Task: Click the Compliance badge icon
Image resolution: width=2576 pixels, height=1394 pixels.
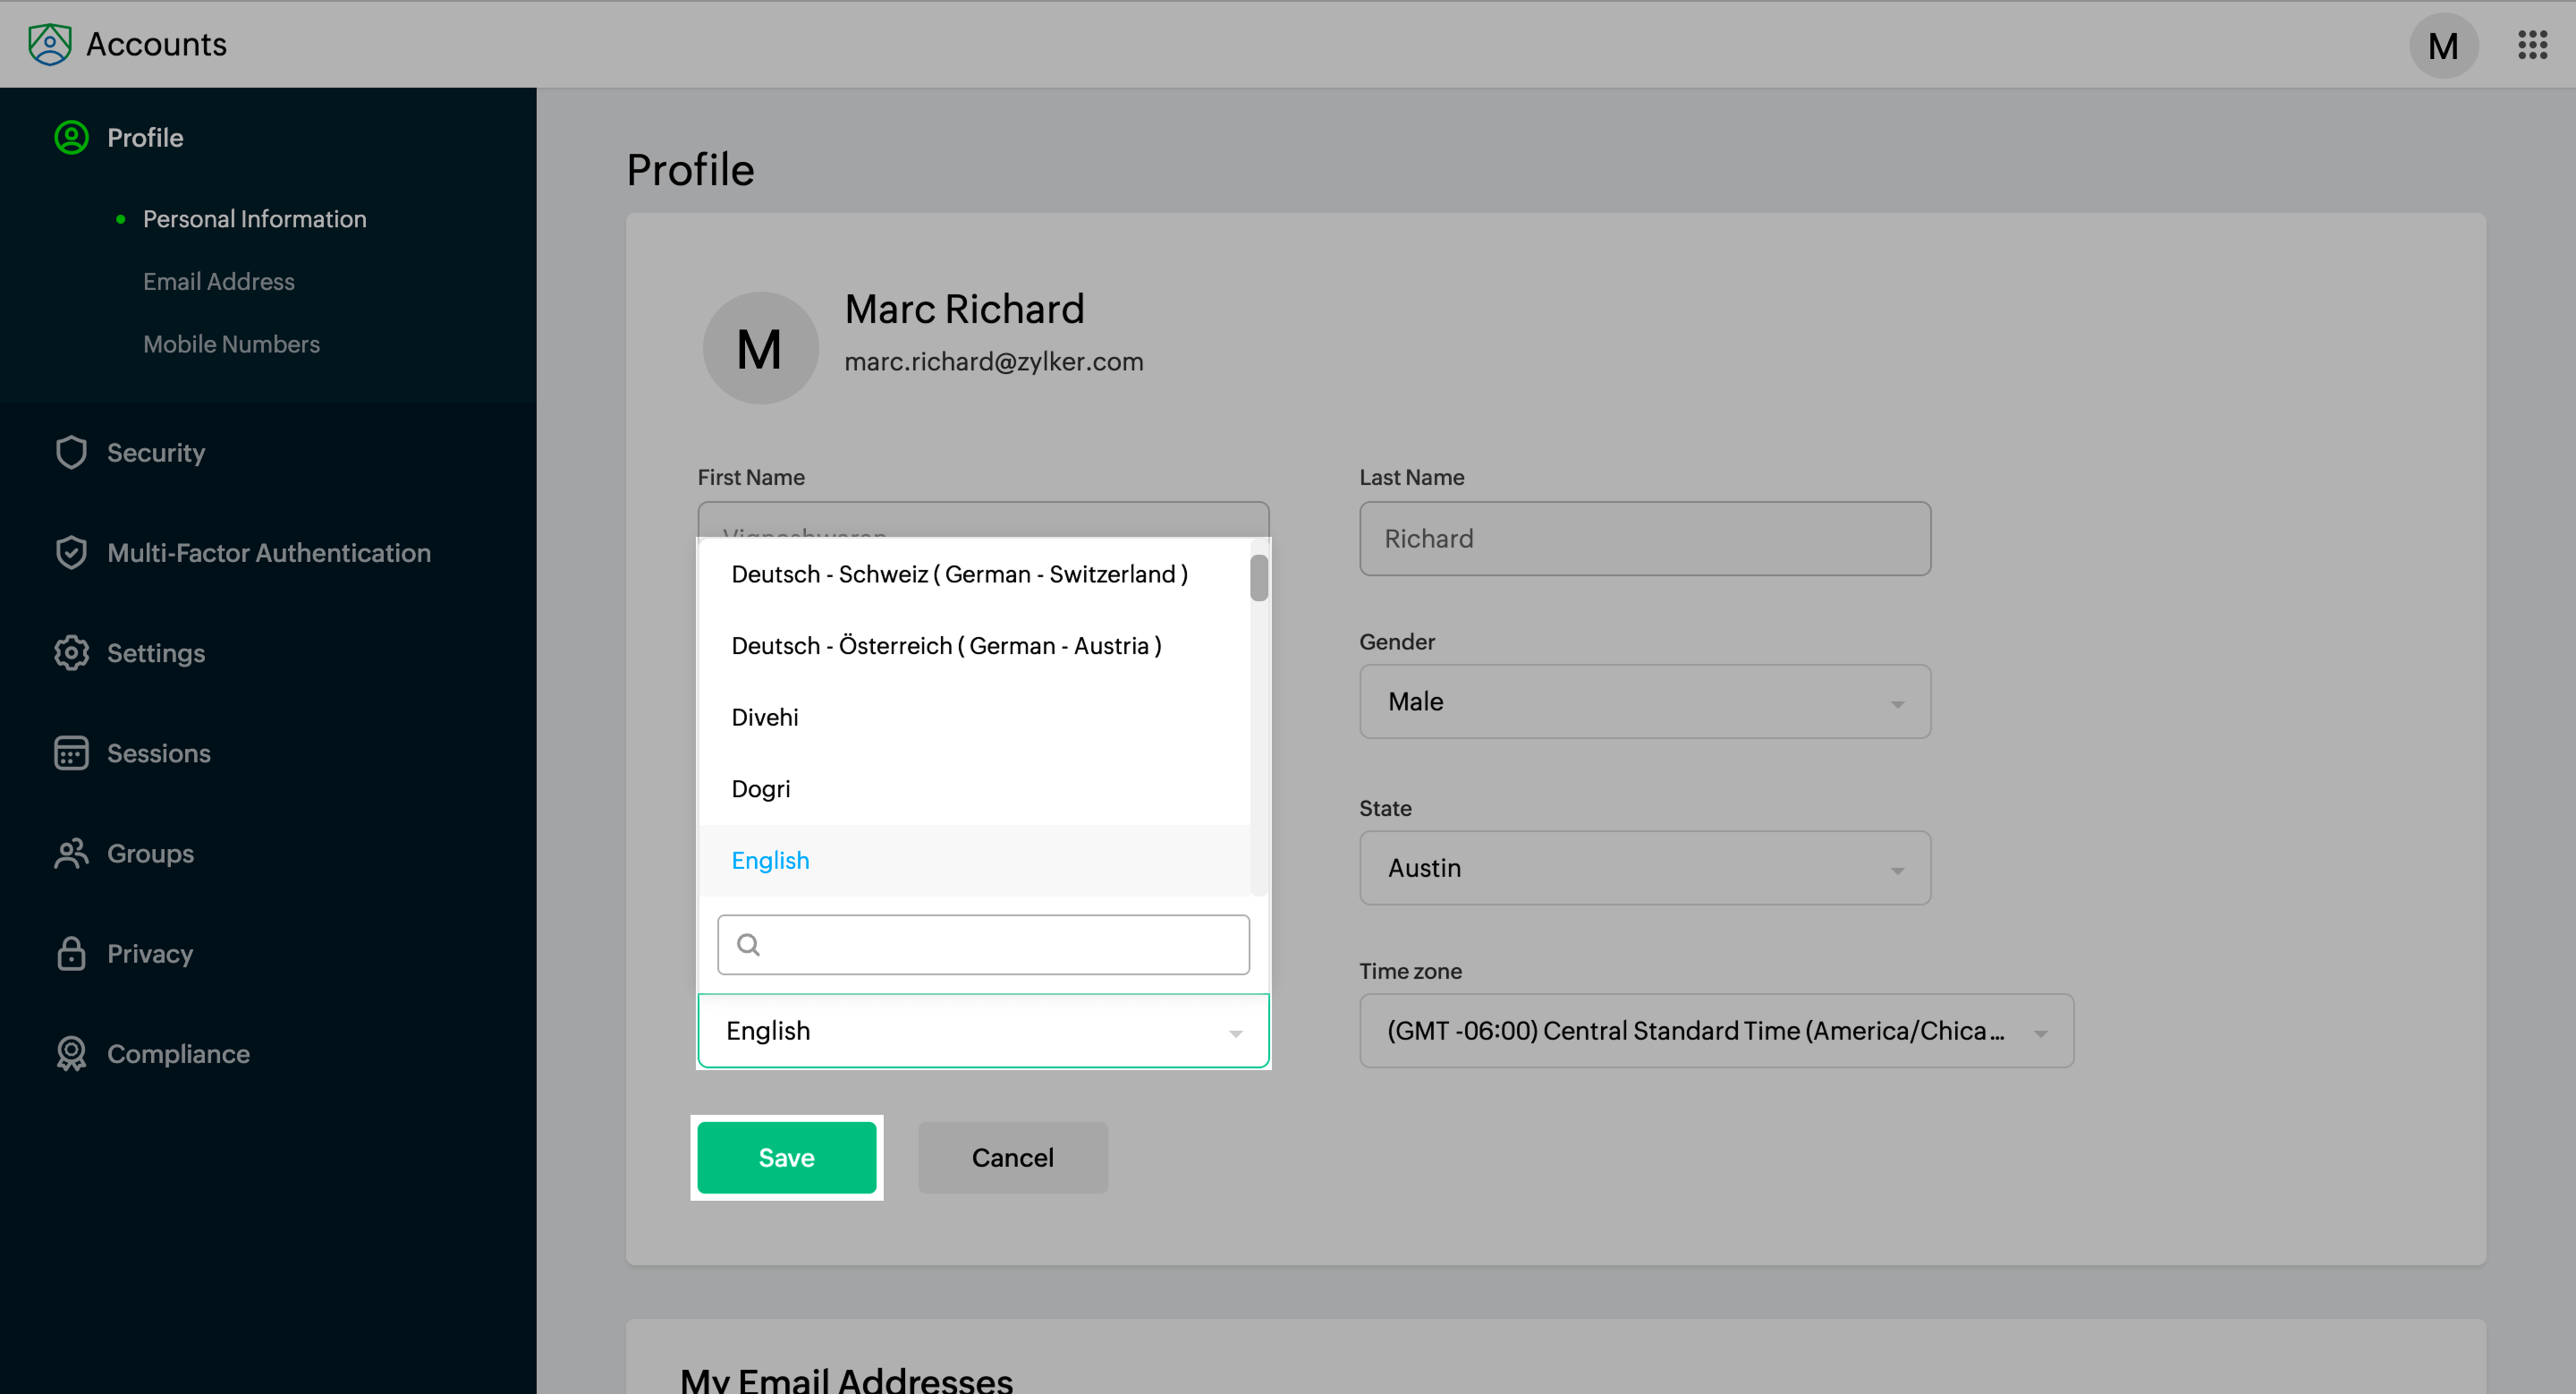Action: tap(71, 1053)
